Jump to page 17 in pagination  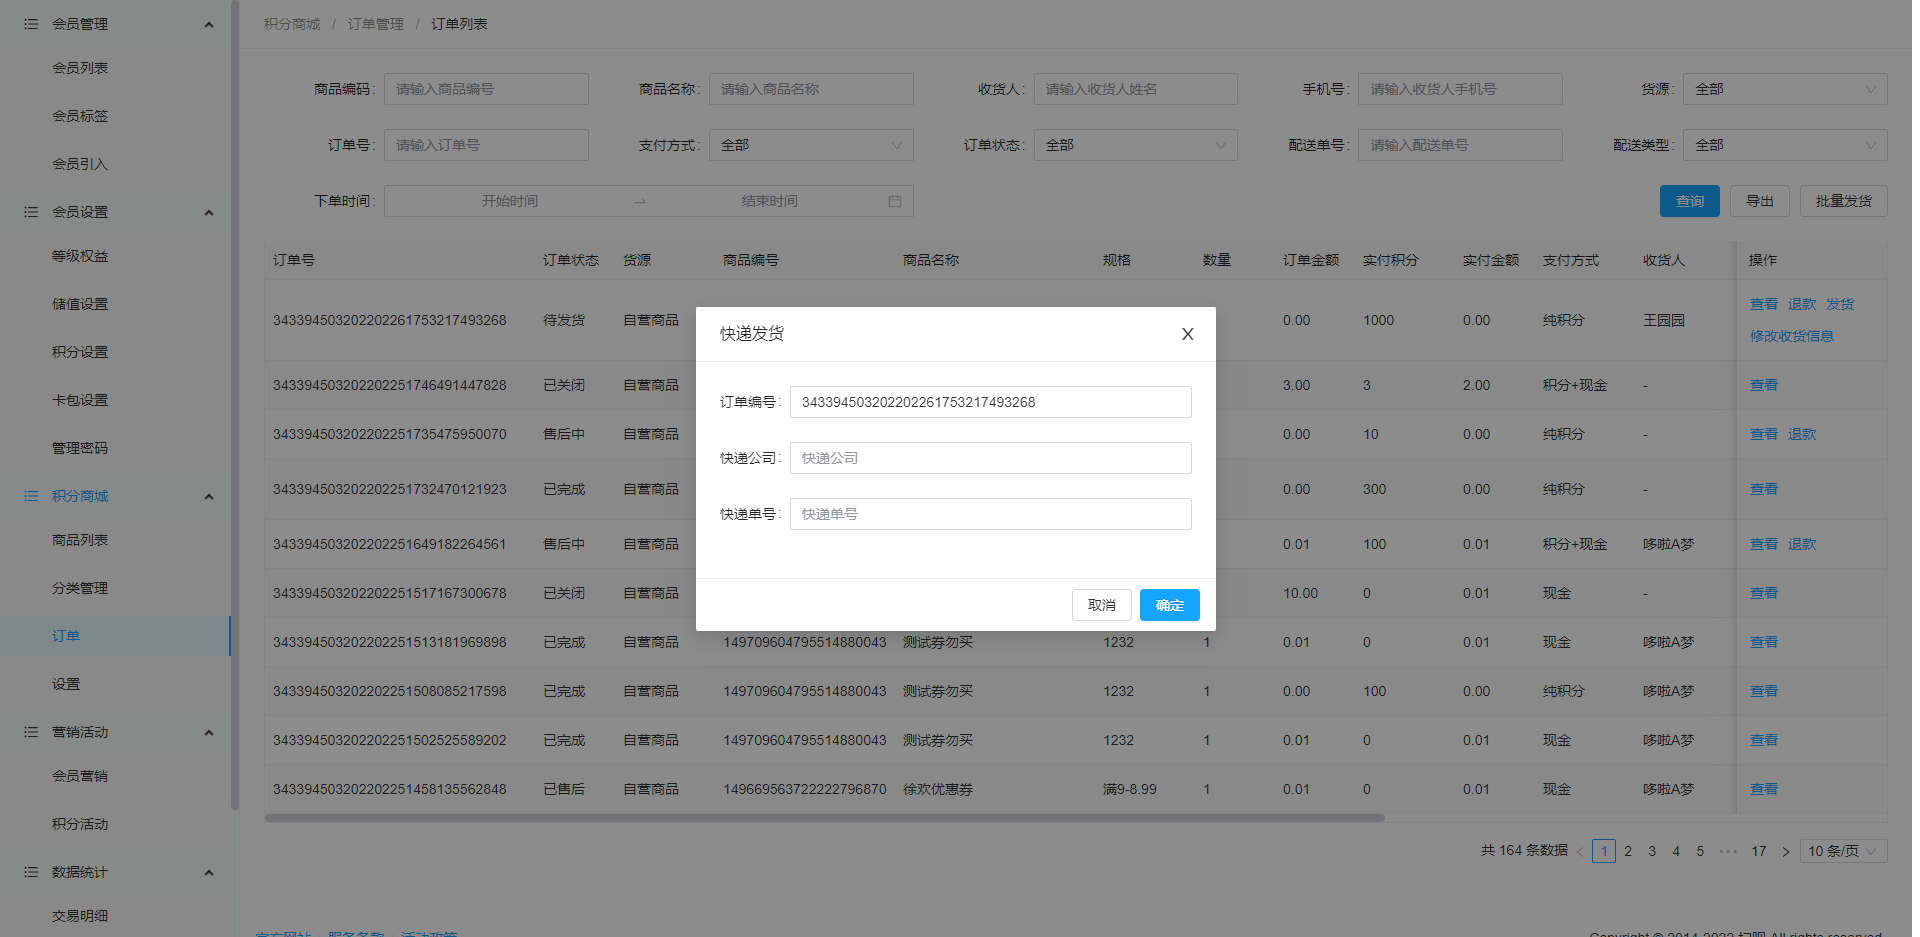(x=1758, y=851)
